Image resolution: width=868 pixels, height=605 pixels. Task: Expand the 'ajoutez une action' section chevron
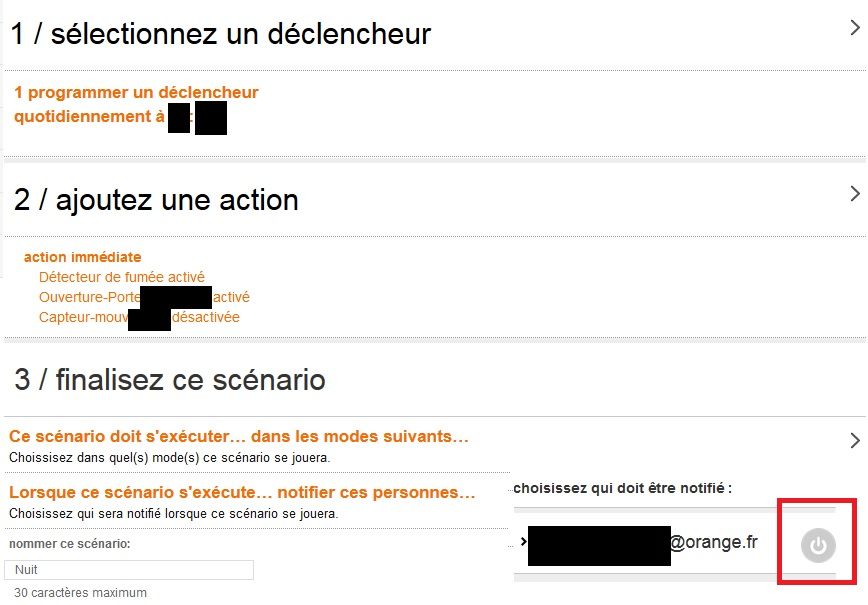[x=854, y=193]
